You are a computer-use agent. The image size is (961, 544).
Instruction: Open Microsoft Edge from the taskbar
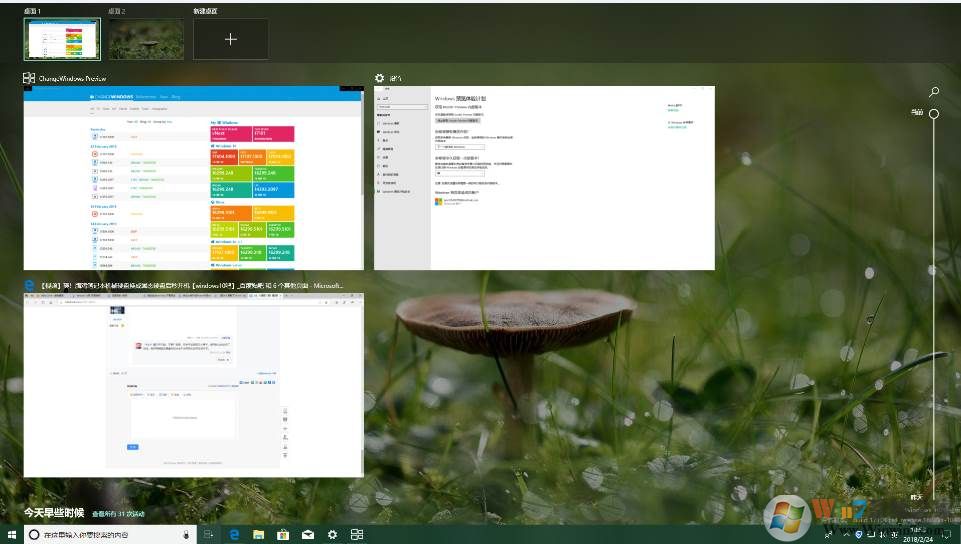click(235, 535)
